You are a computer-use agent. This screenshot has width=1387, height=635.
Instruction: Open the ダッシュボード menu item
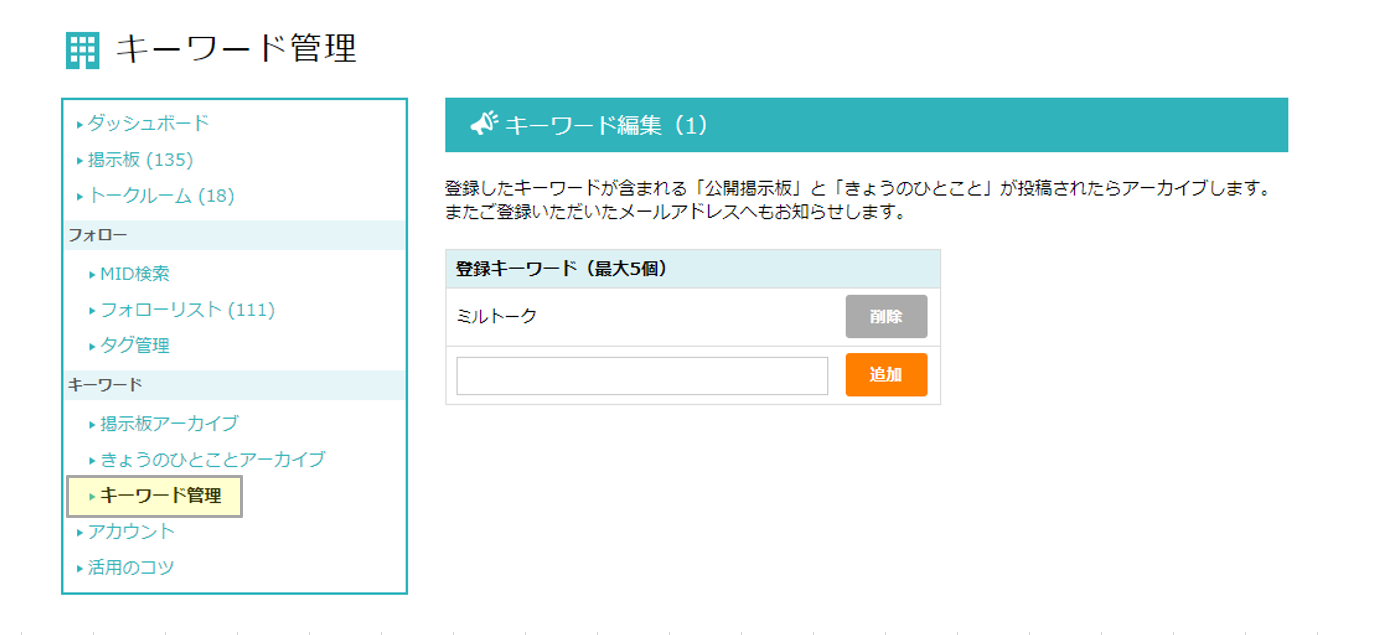pos(148,123)
